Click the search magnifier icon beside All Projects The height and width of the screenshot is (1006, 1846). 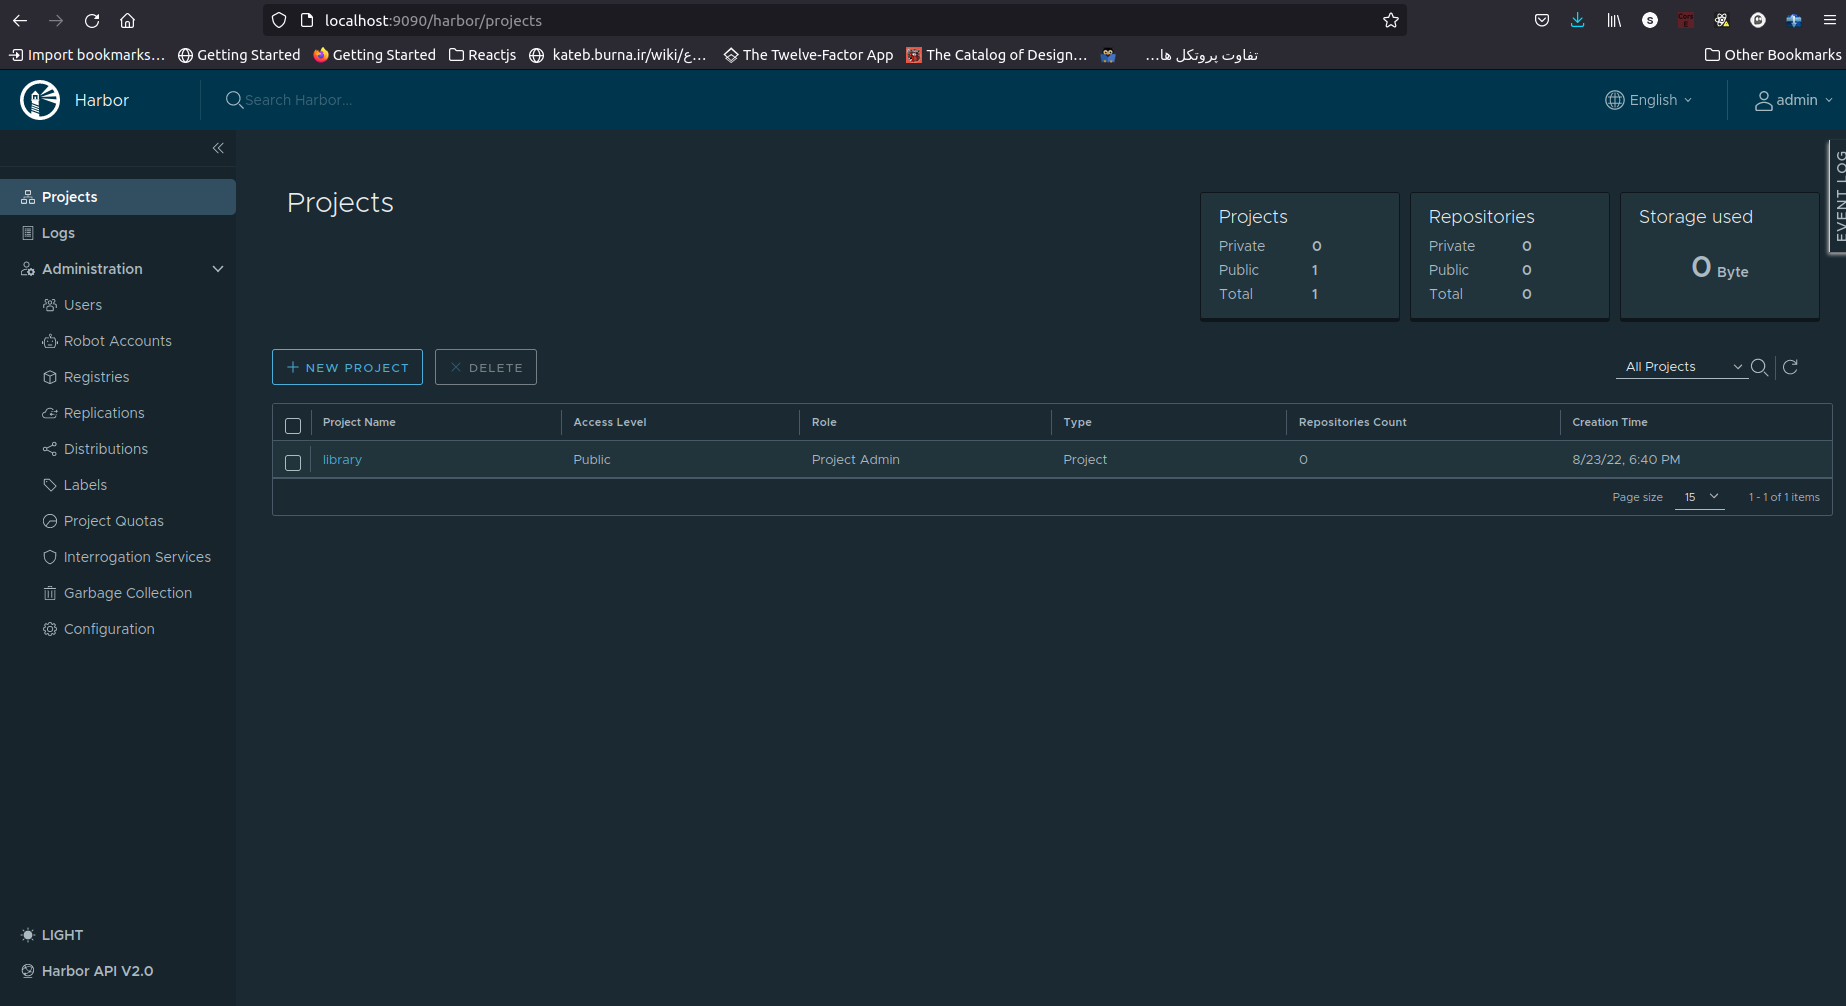[1759, 367]
